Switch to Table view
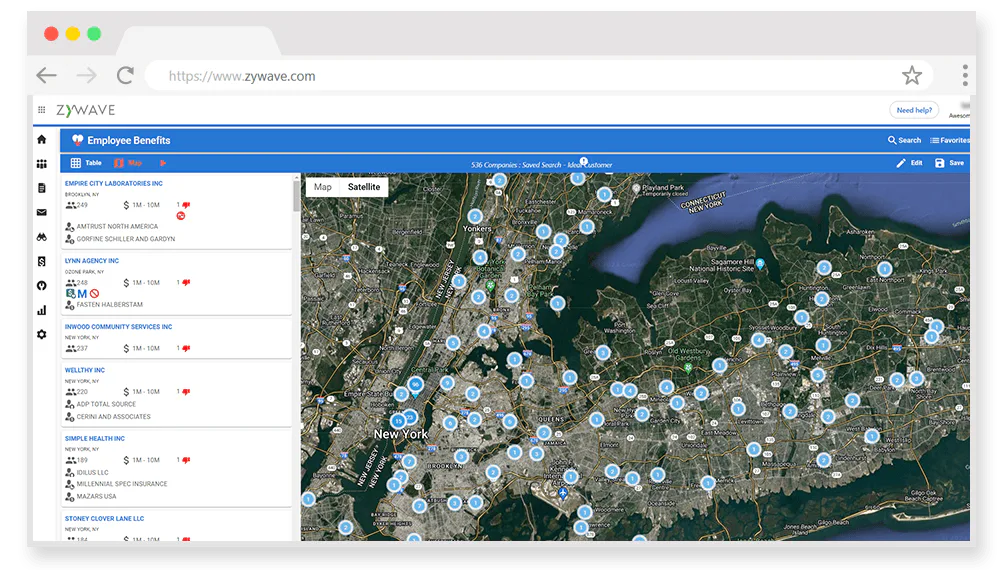 point(86,163)
